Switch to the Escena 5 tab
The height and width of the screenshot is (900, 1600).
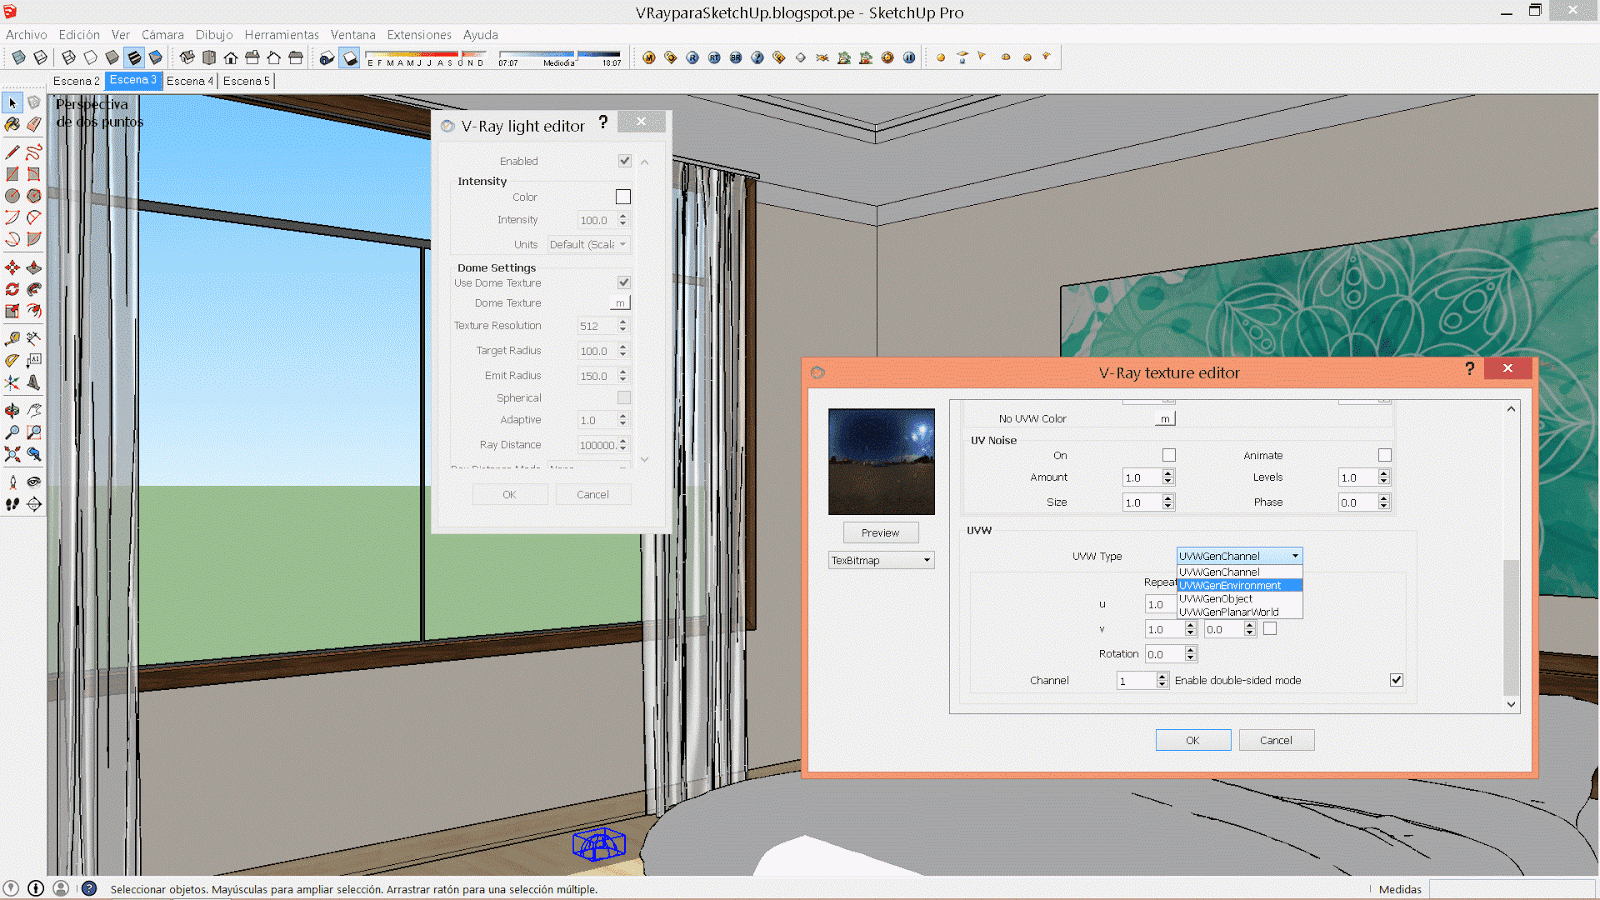pos(246,81)
